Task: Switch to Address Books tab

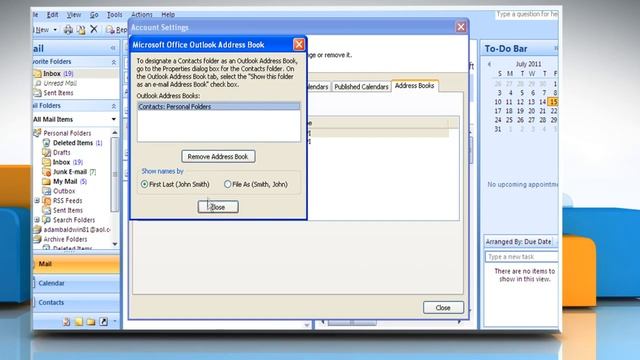Action: coord(415,86)
